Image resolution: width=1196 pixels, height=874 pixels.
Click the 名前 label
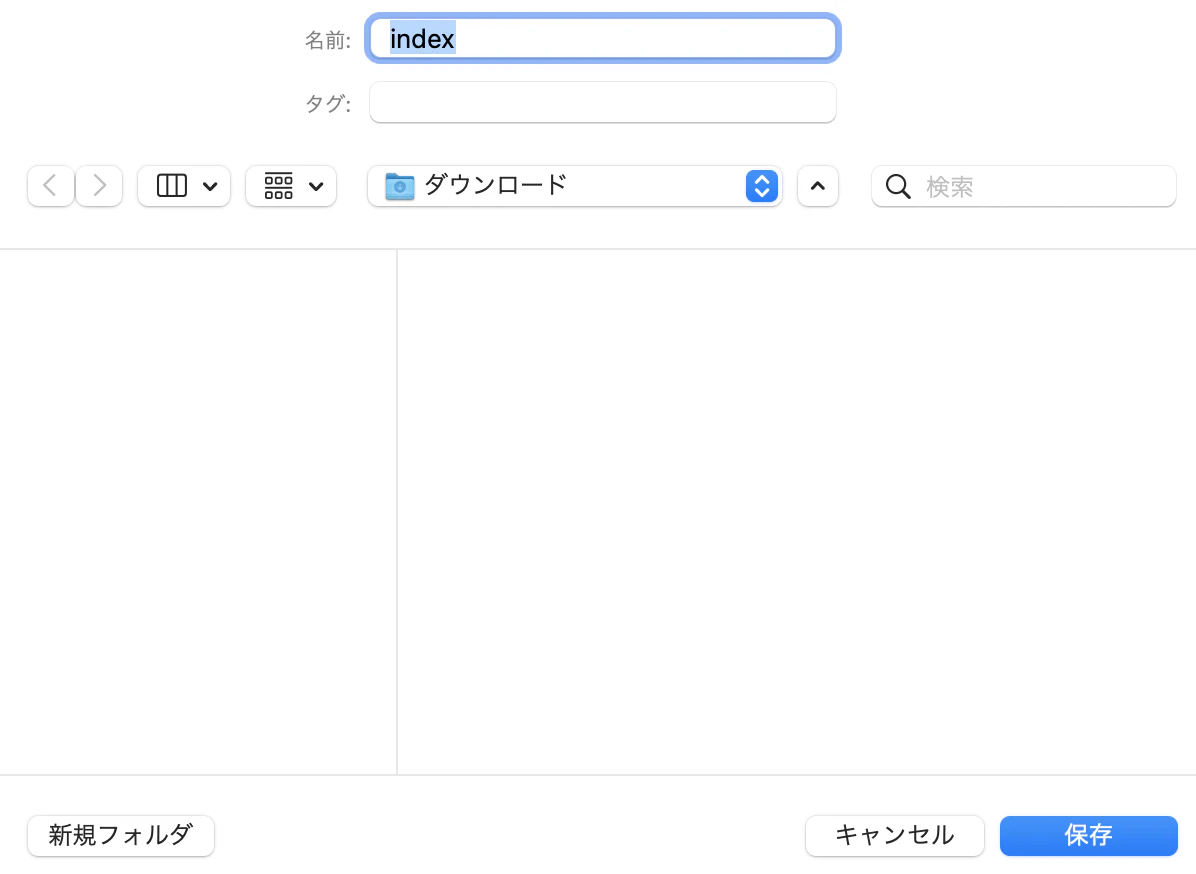(x=327, y=38)
